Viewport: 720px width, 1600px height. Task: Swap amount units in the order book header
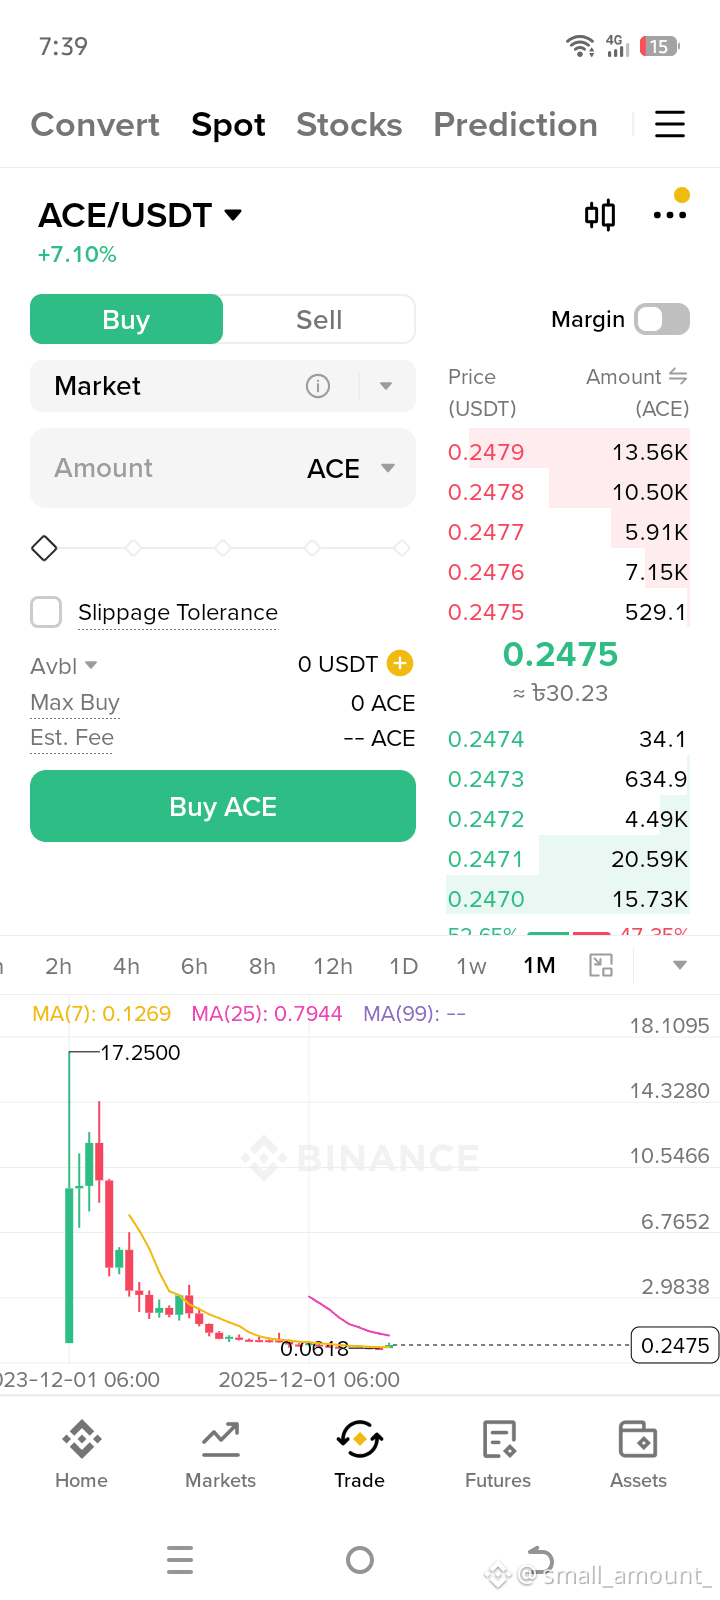click(678, 376)
